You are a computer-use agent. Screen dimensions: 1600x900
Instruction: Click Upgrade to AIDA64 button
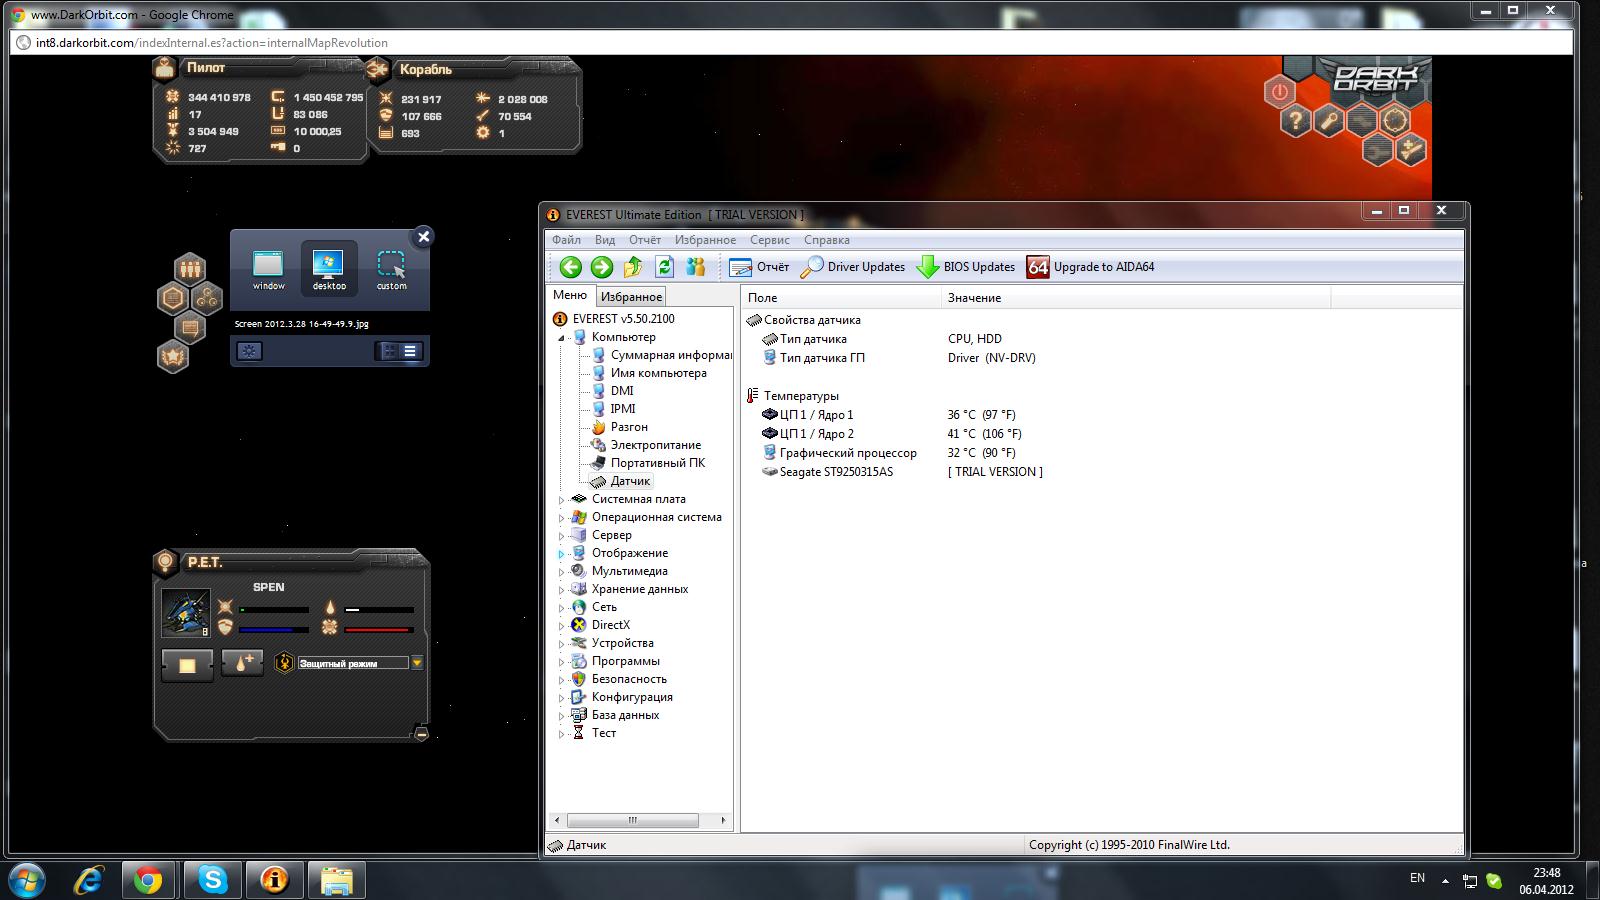click(1091, 267)
